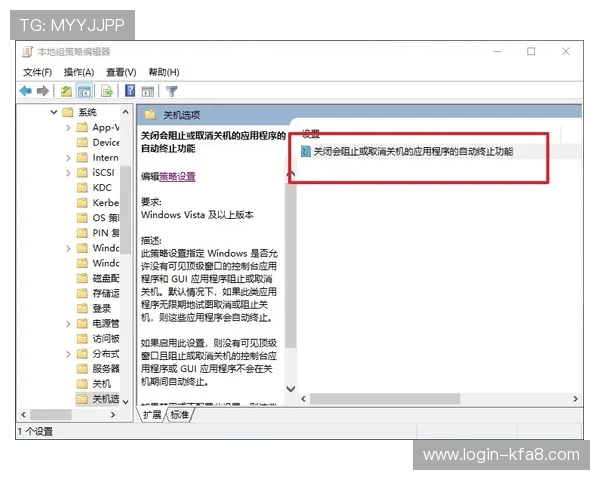Toggle the show/hide action pane icon
Viewport: 600px width, 480px height.
(x=148, y=91)
